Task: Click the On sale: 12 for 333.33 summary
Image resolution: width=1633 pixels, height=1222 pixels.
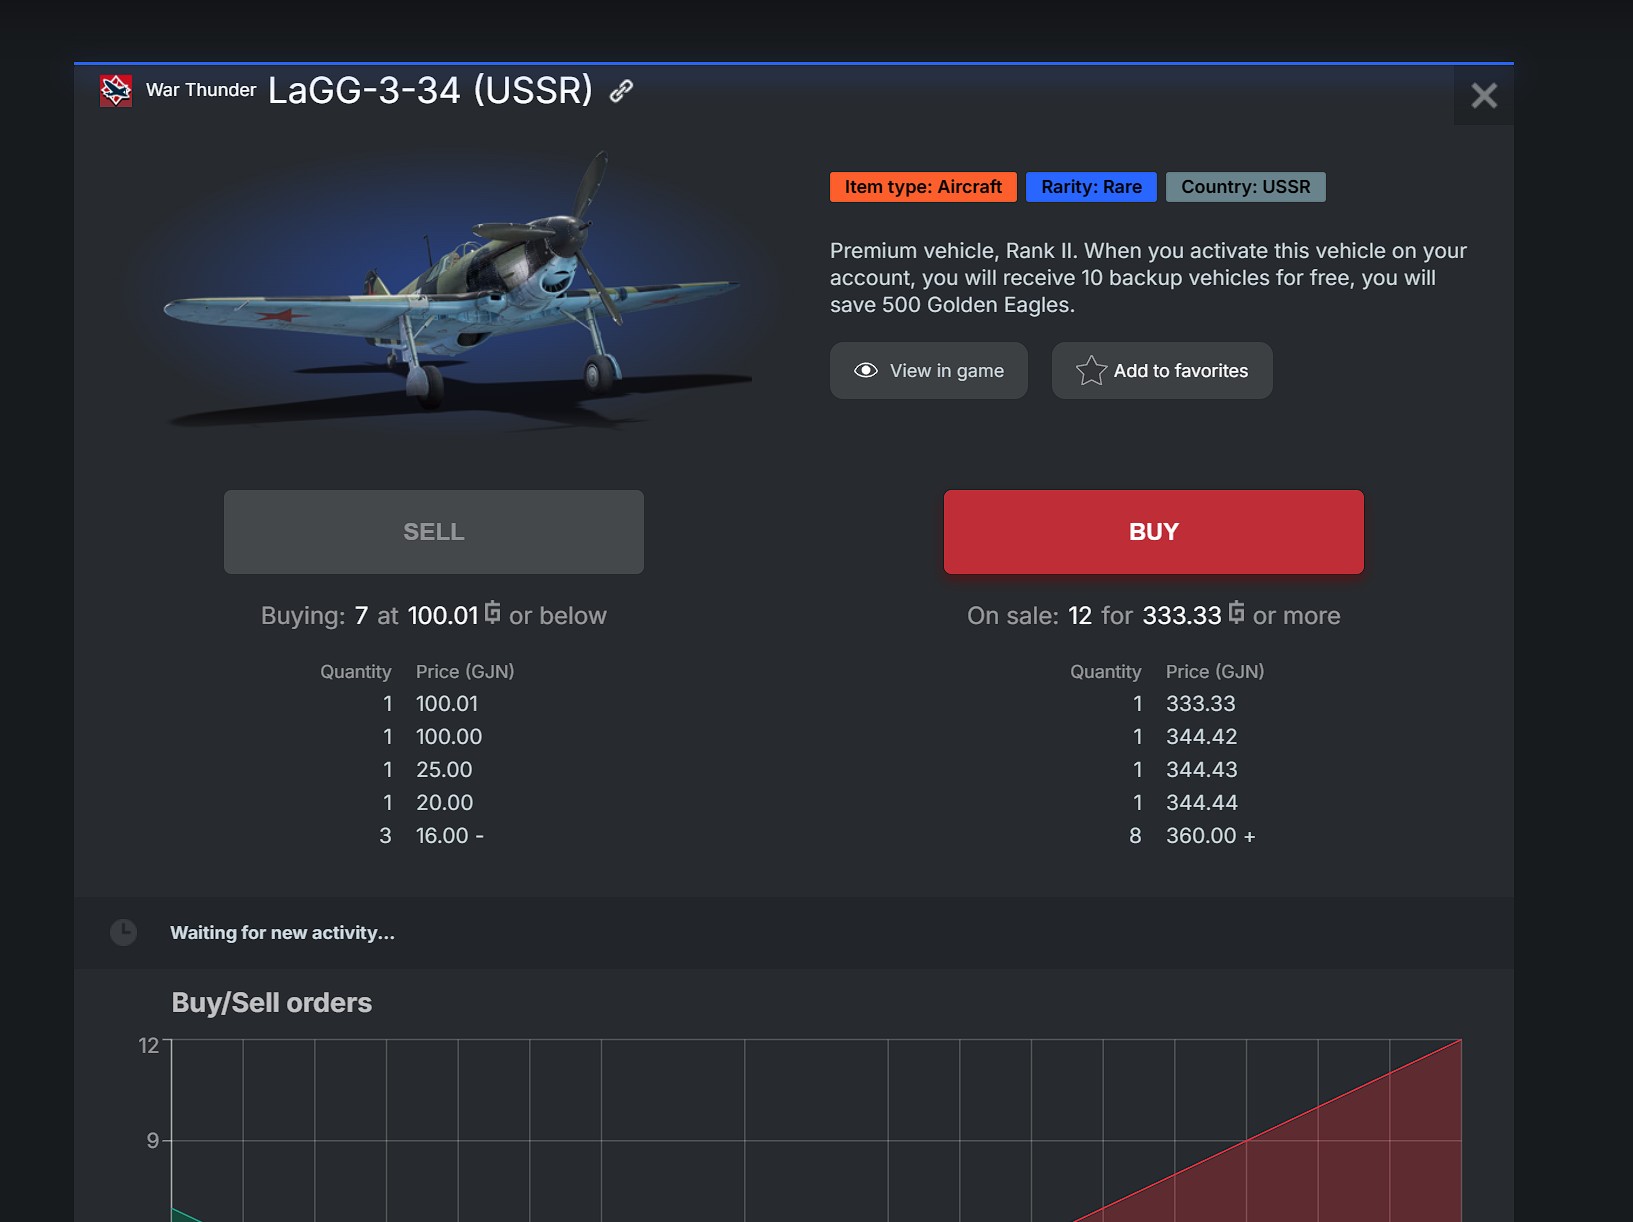Action: click(1154, 615)
